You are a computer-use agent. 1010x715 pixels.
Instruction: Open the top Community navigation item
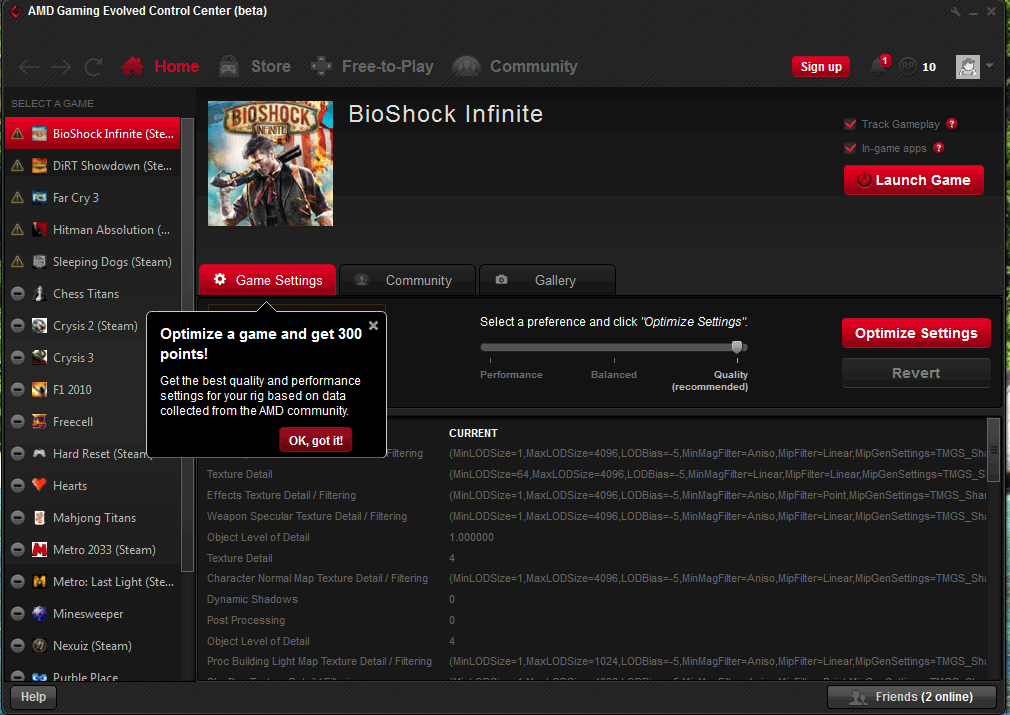[515, 66]
